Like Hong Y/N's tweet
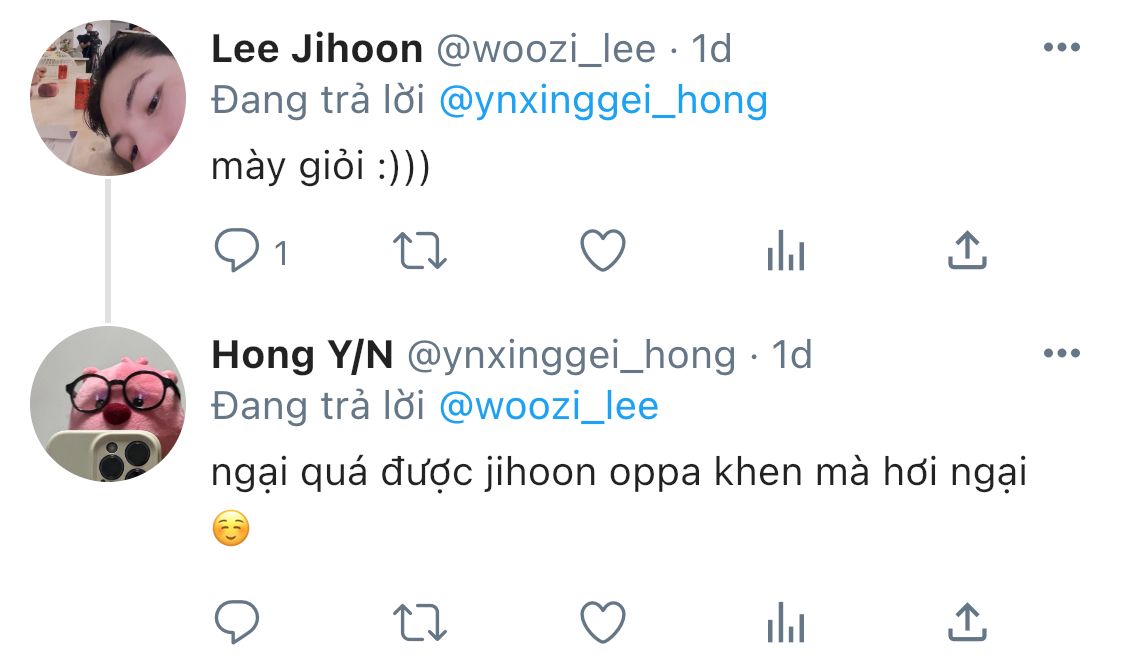The image size is (1125, 664). coord(603,622)
